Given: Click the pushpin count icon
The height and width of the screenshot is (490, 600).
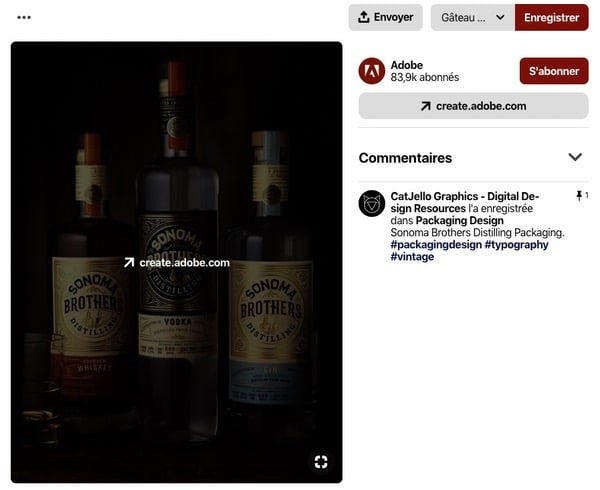Looking at the screenshot, I should click(x=580, y=196).
